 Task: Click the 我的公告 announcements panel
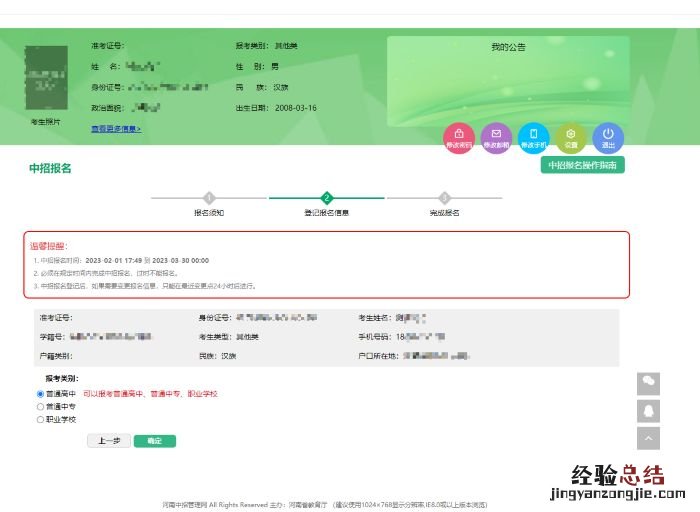pyautogui.click(x=508, y=80)
